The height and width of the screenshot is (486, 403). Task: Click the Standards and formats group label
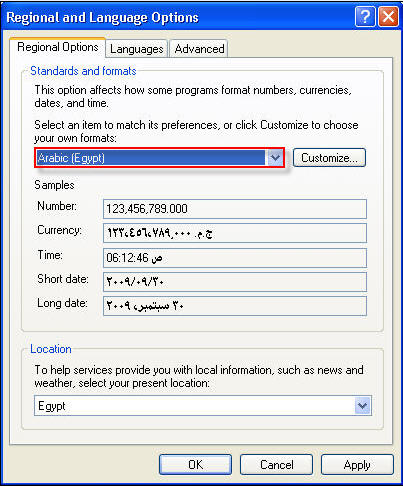coord(83,71)
